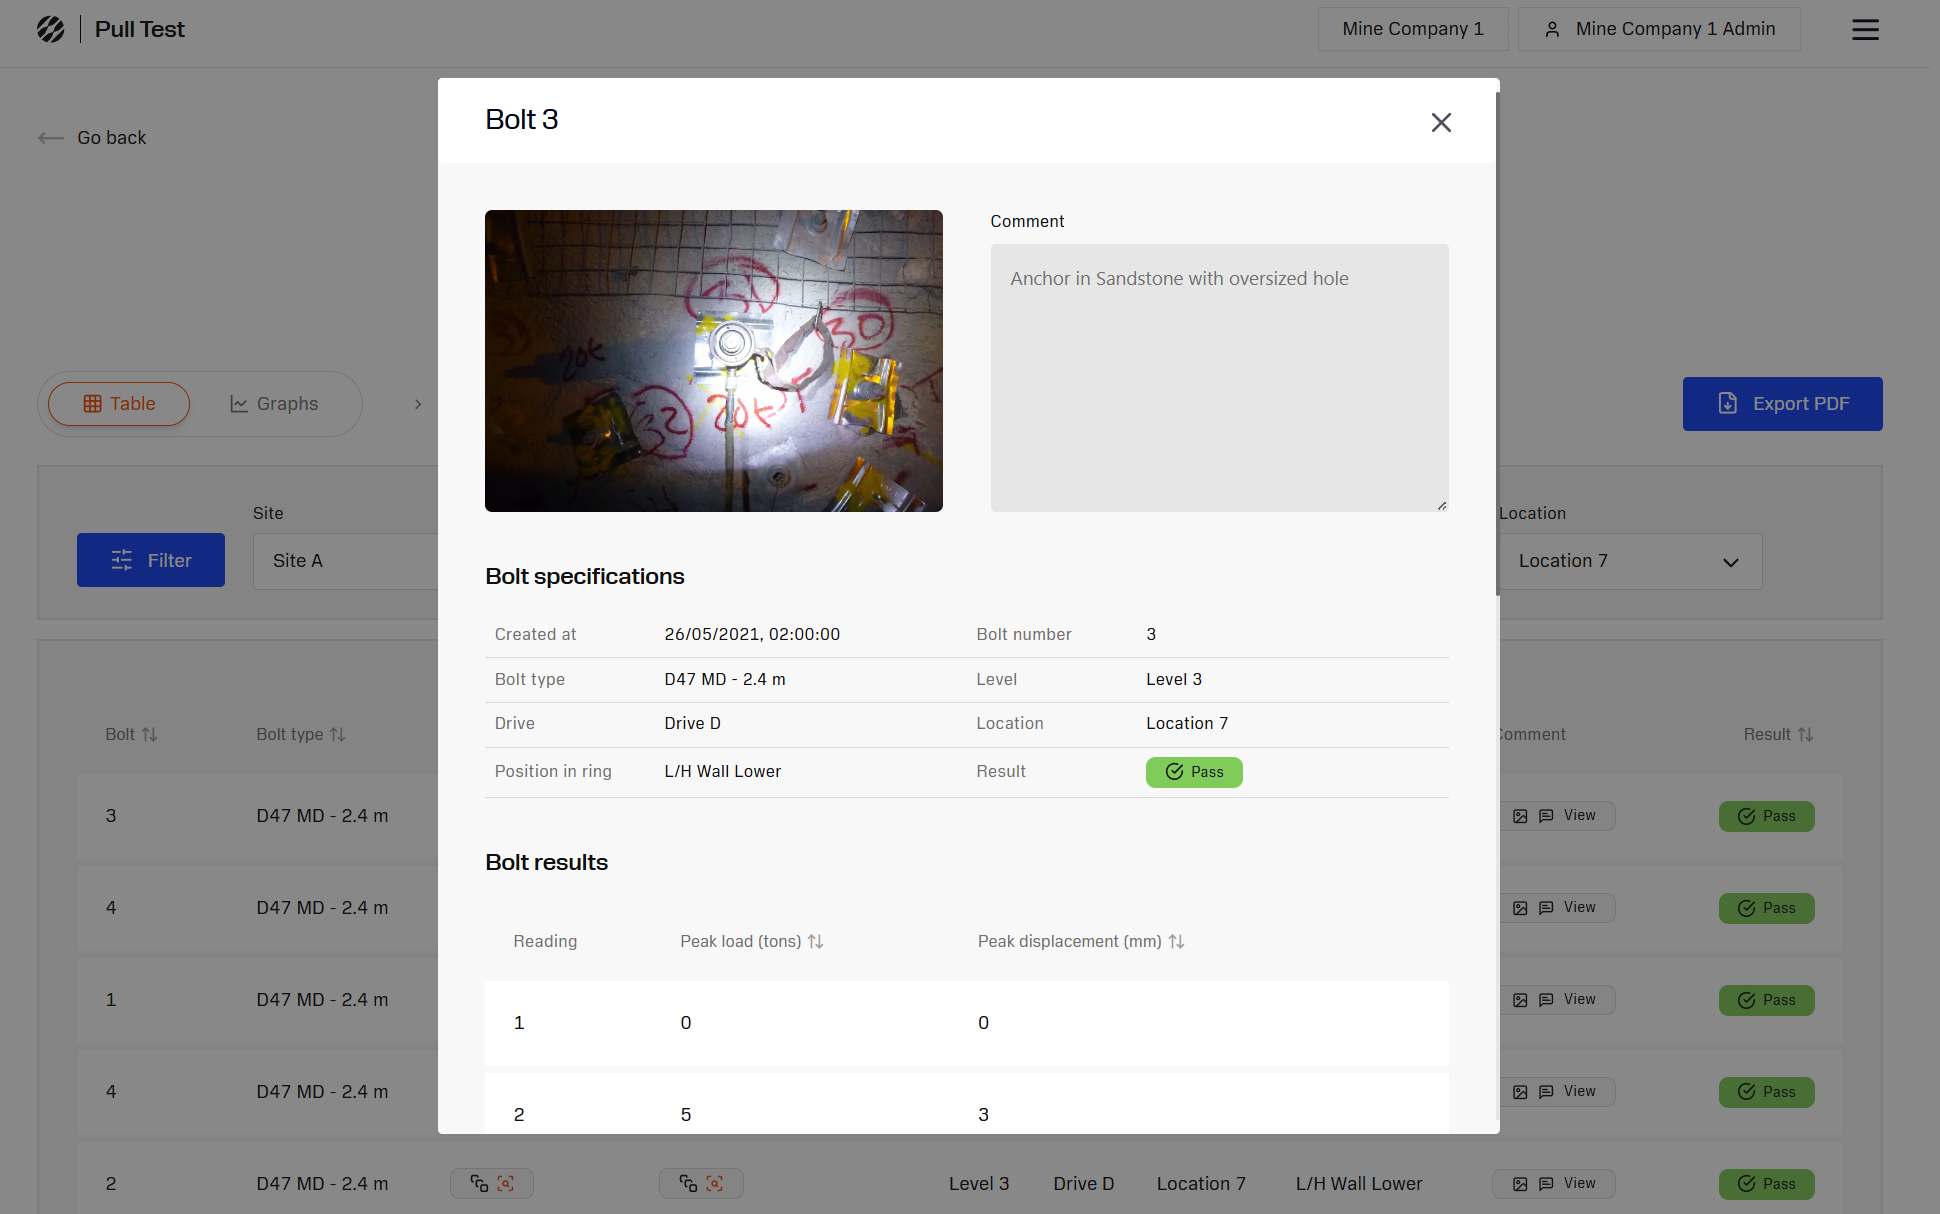Switch to the Table view tab

[x=119, y=404]
